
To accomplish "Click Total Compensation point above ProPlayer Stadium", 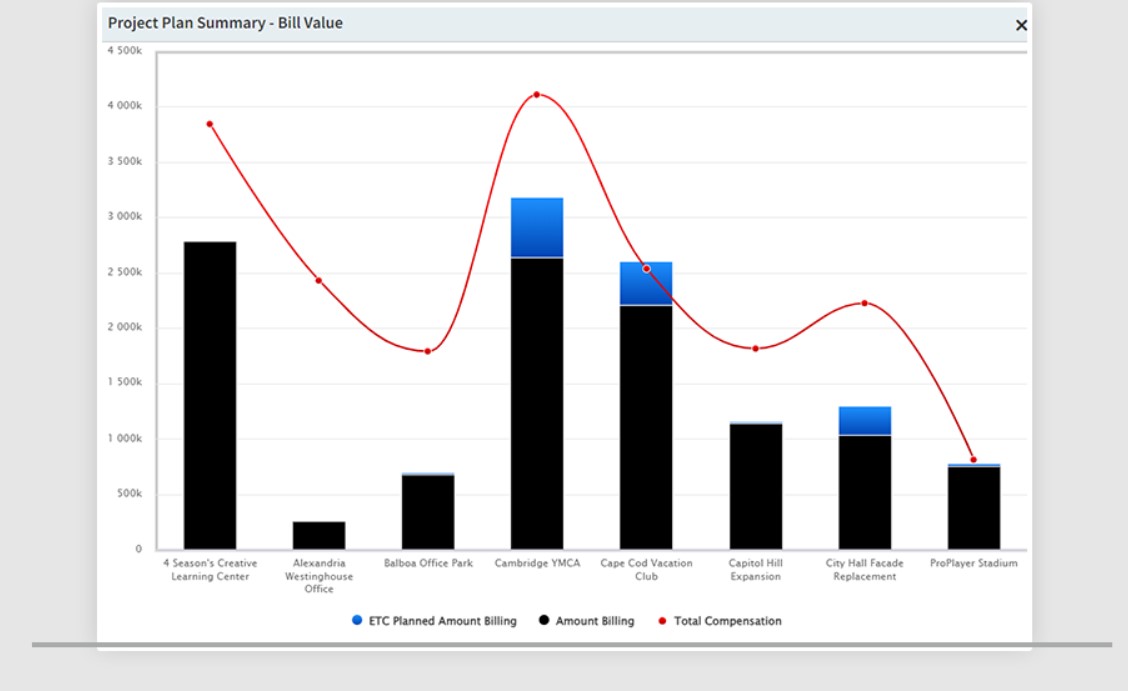I will pyautogui.click(x=973, y=459).
